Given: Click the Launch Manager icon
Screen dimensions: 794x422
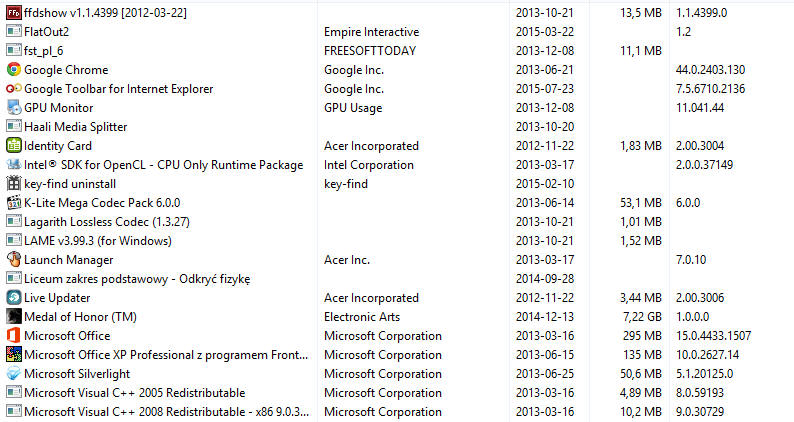Looking at the screenshot, I should click(x=14, y=259).
